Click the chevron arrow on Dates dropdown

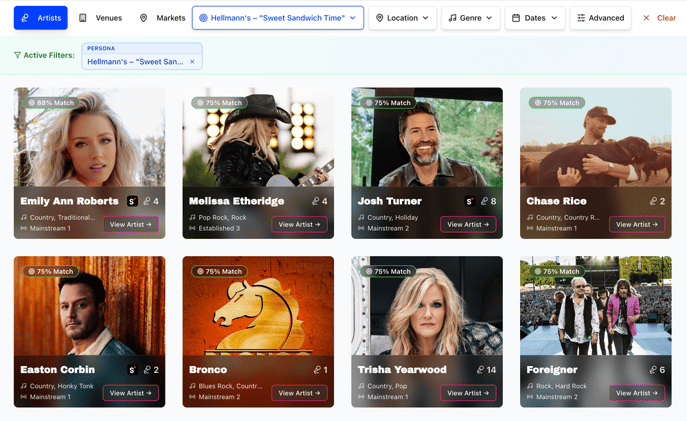554,18
